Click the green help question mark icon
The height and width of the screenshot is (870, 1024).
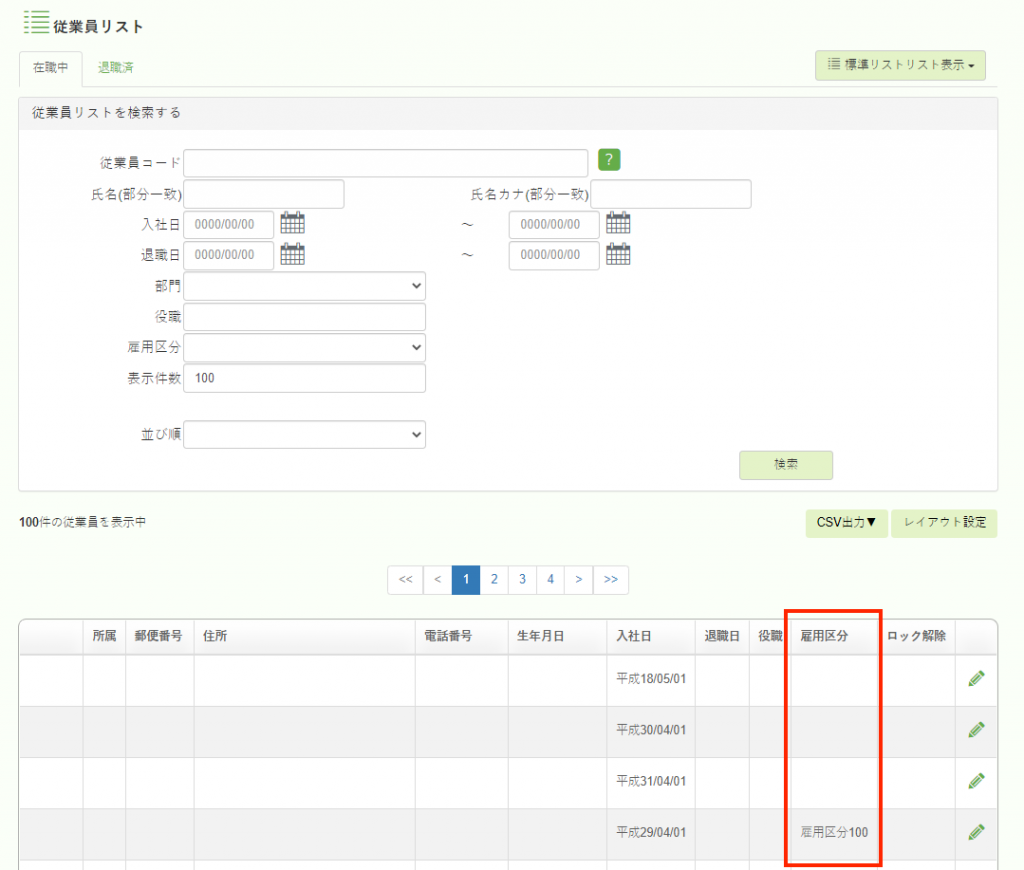tap(609, 160)
